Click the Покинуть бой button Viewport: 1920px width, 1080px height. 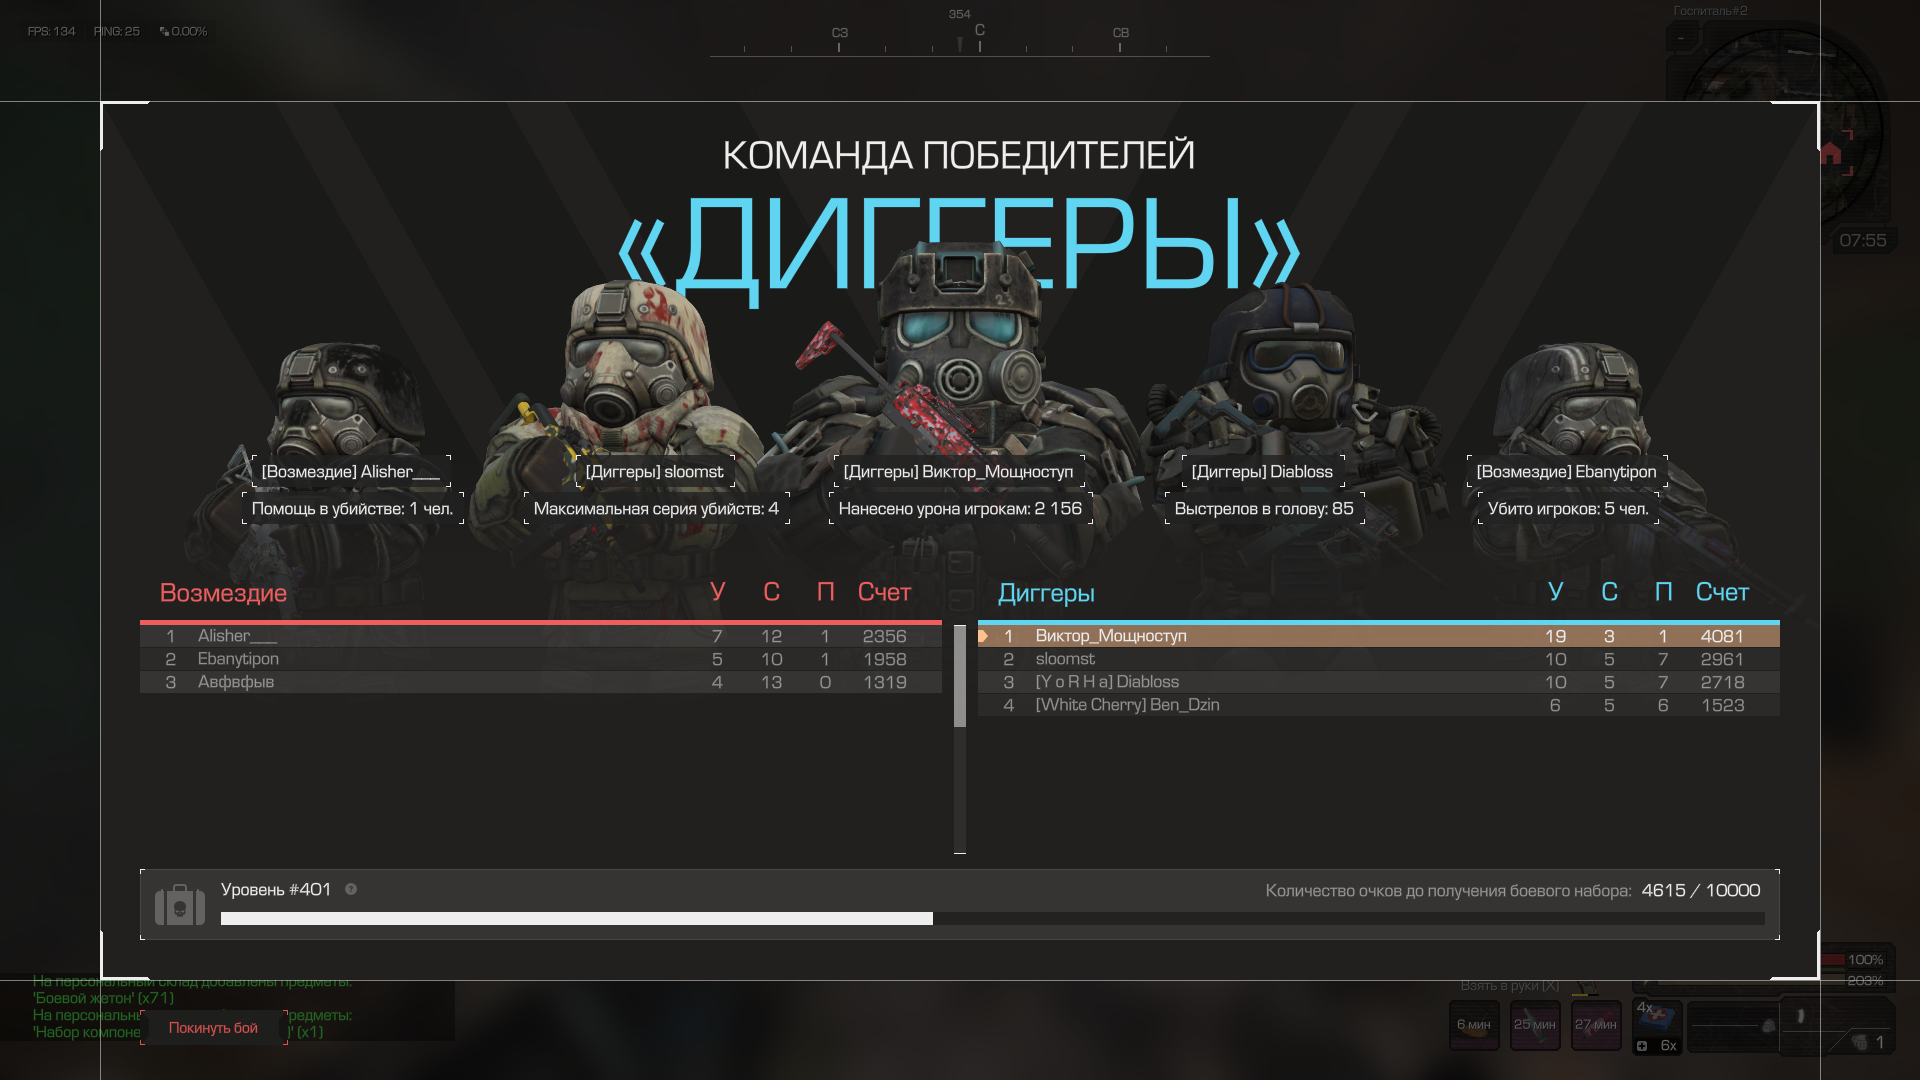coord(213,1028)
